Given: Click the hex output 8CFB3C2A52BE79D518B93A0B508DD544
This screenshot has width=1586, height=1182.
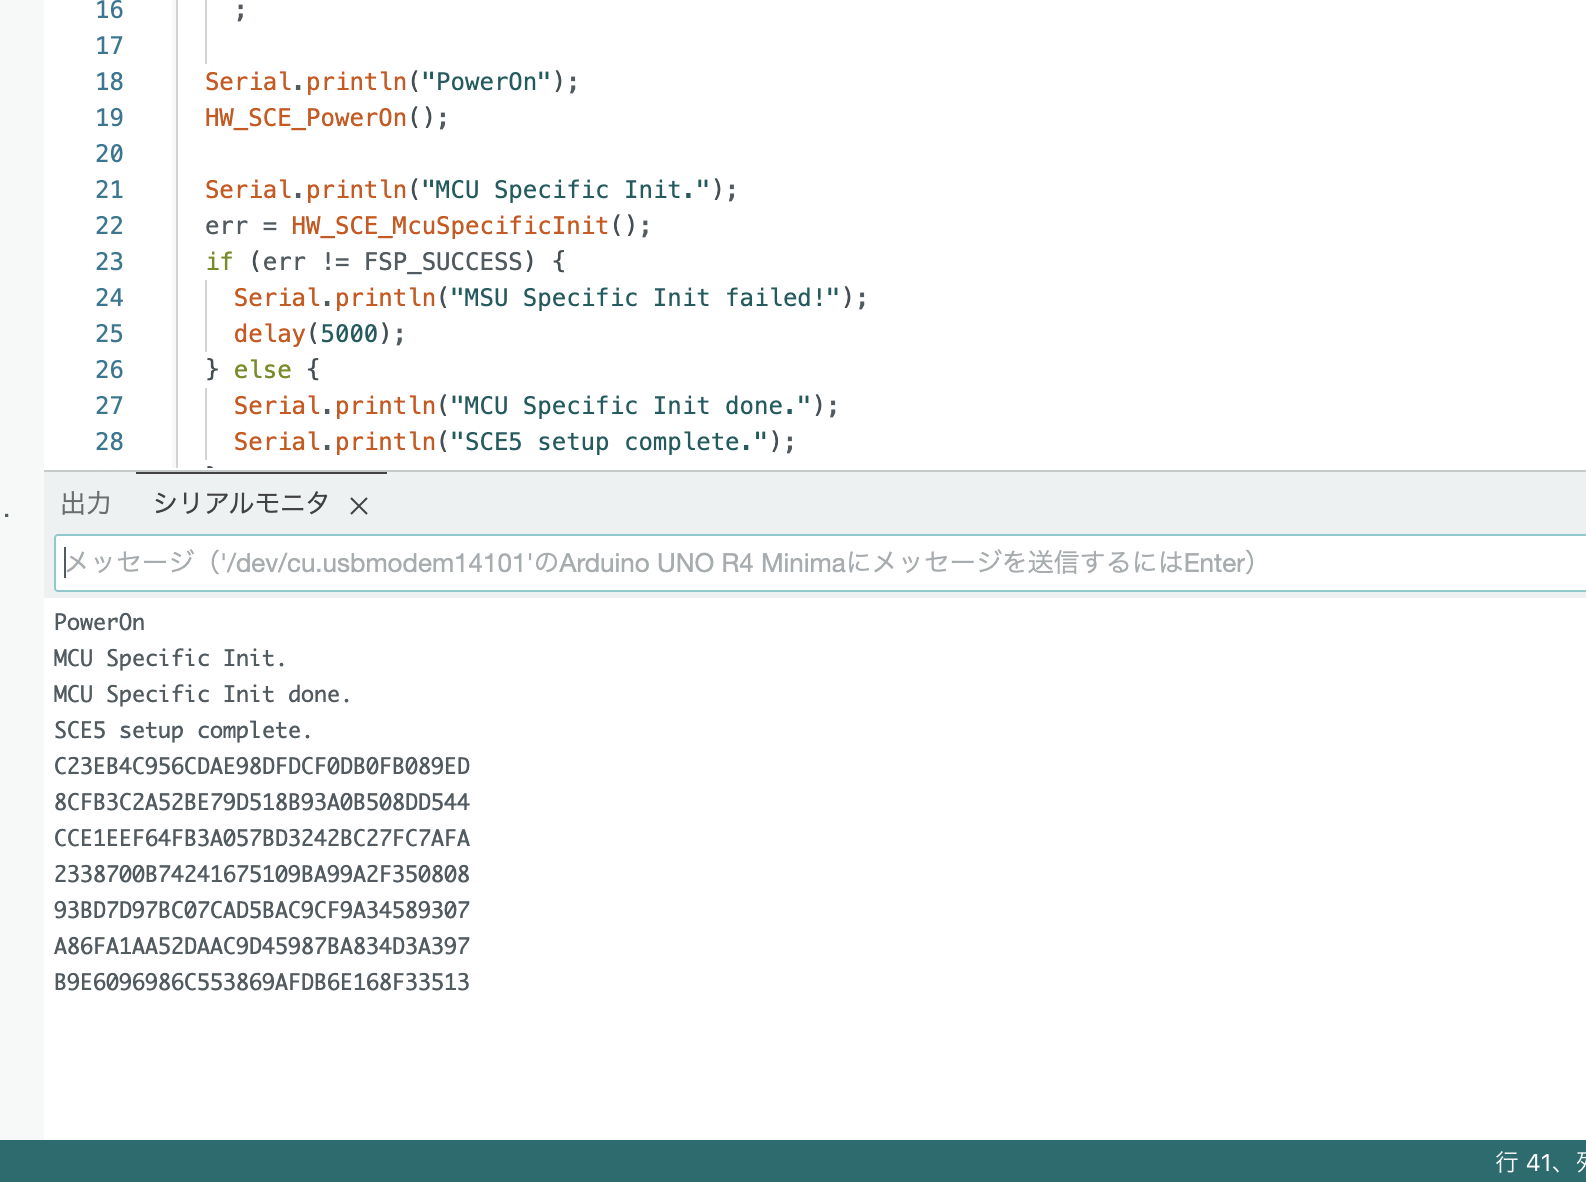Looking at the screenshot, I should [x=262, y=802].
